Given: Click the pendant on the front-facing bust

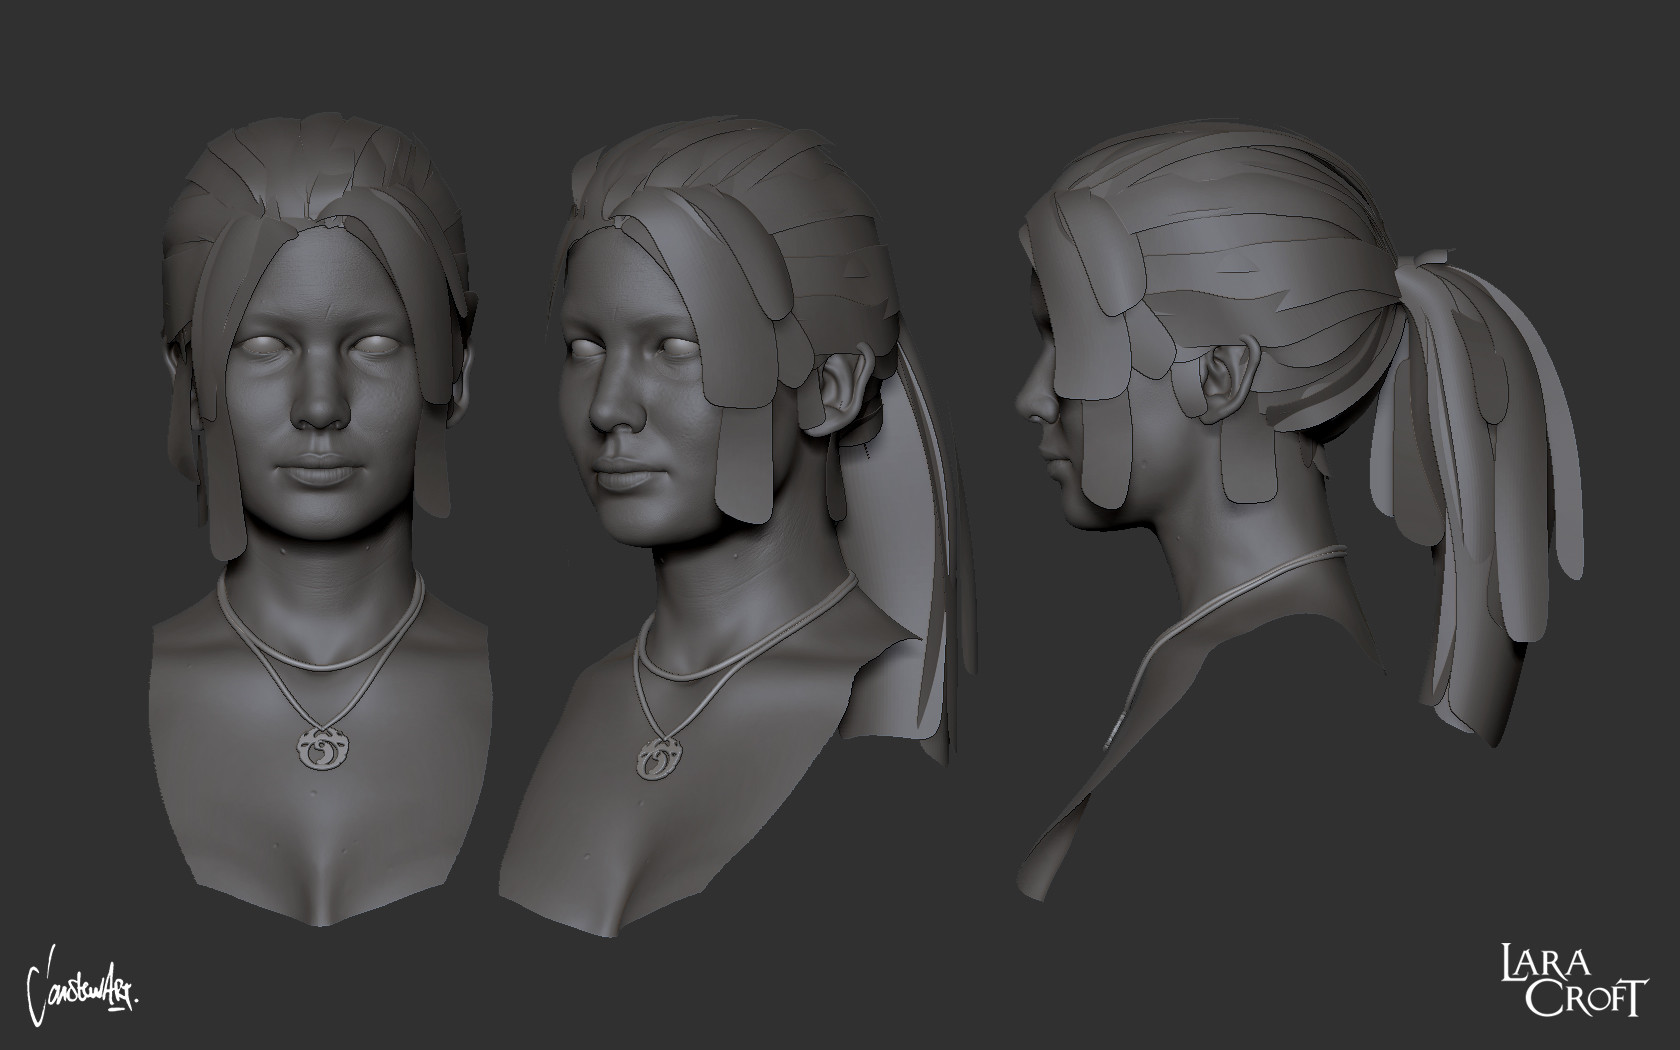Looking at the screenshot, I should click(x=321, y=746).
